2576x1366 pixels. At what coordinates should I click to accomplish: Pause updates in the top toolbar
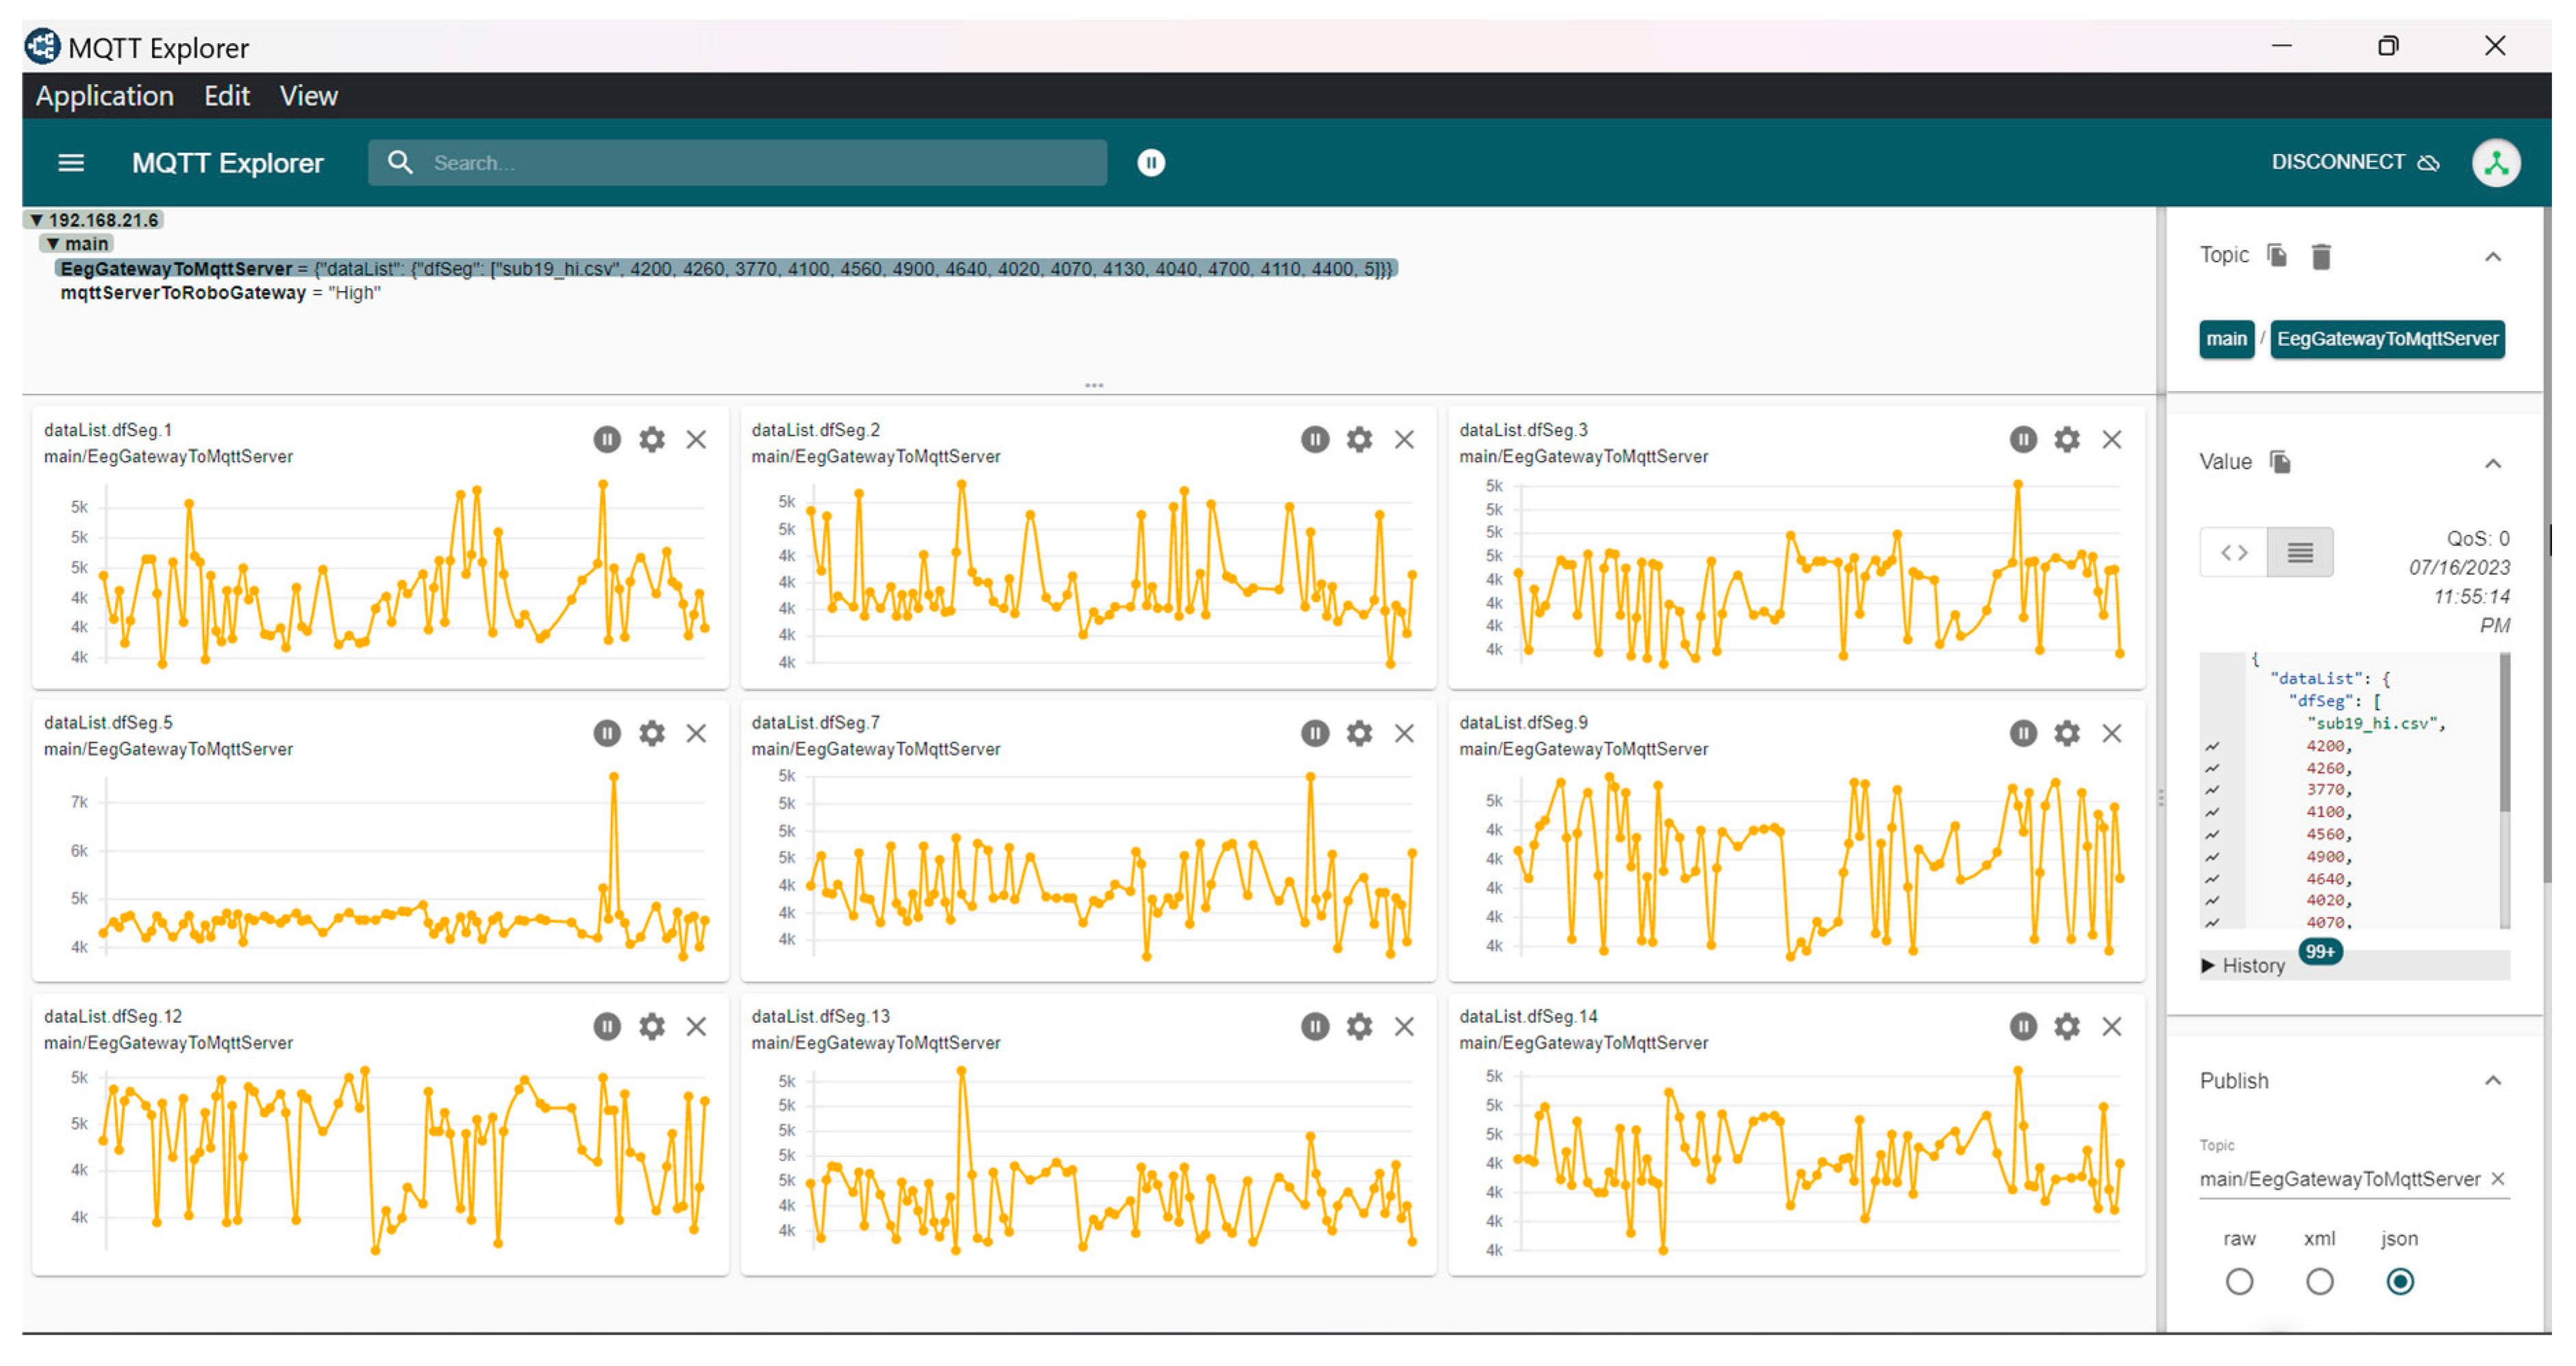[x=1151, y=162]
